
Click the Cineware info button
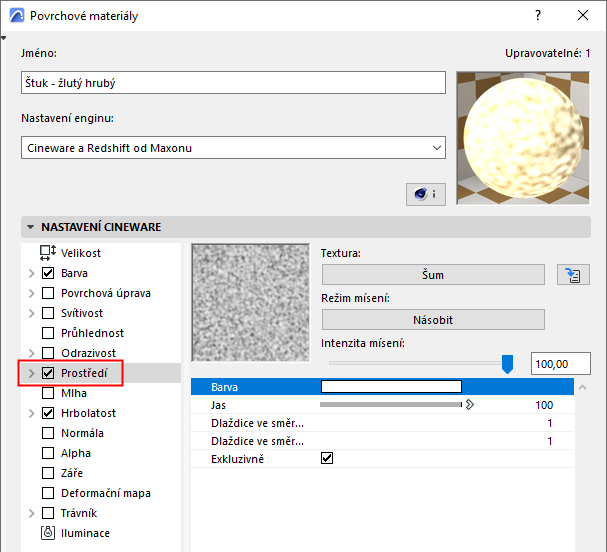point(425,194)
